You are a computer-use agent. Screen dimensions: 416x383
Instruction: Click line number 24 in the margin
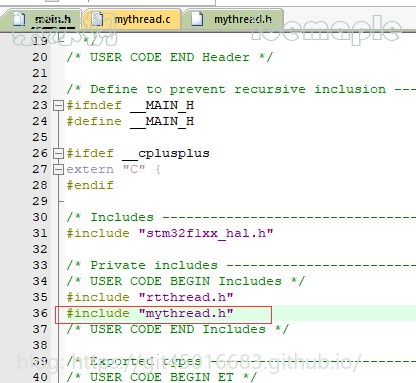click(40, 121)
